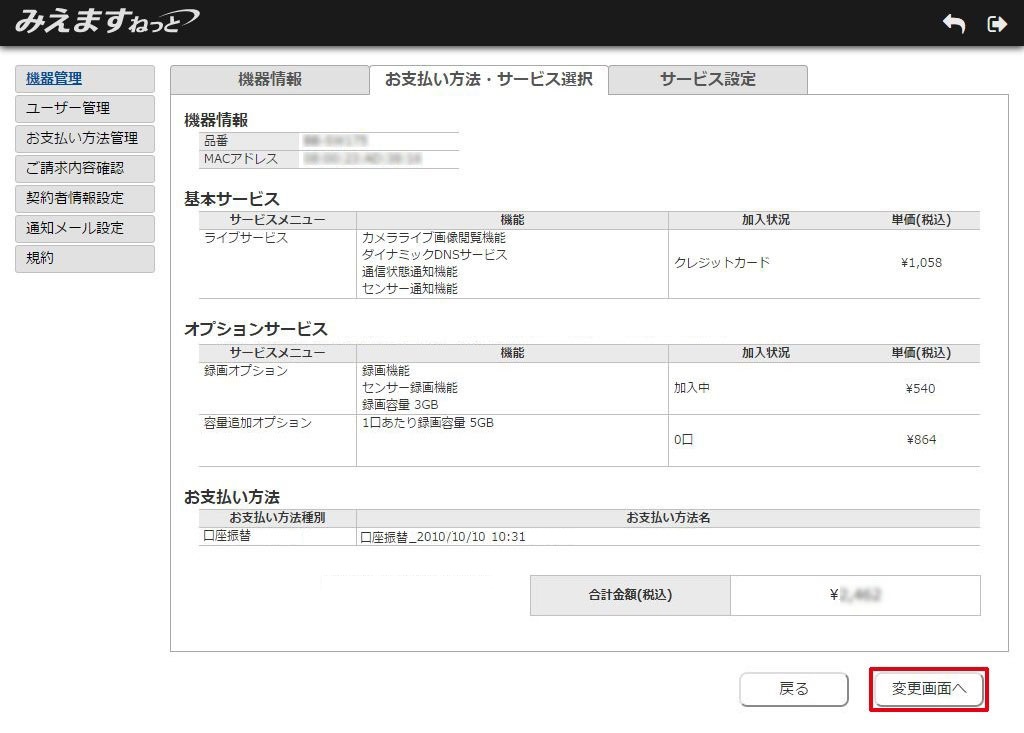
Task: Click the 口座振替_2010/10/10 payment method name
Action: (x=443, y=537)
